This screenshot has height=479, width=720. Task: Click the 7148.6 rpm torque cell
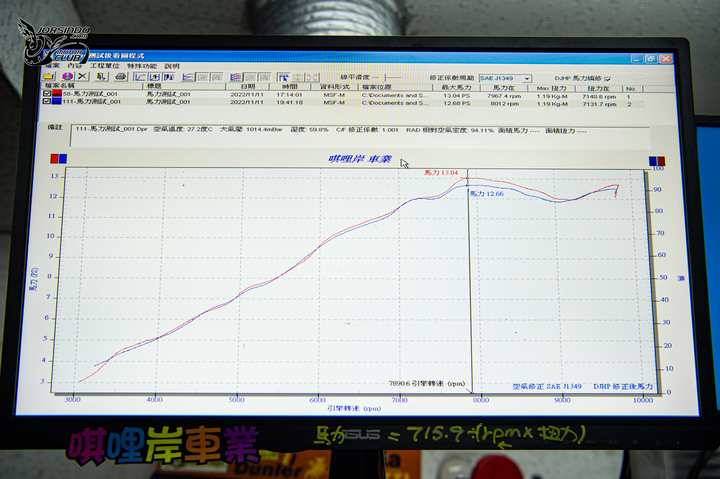[599, 97]
